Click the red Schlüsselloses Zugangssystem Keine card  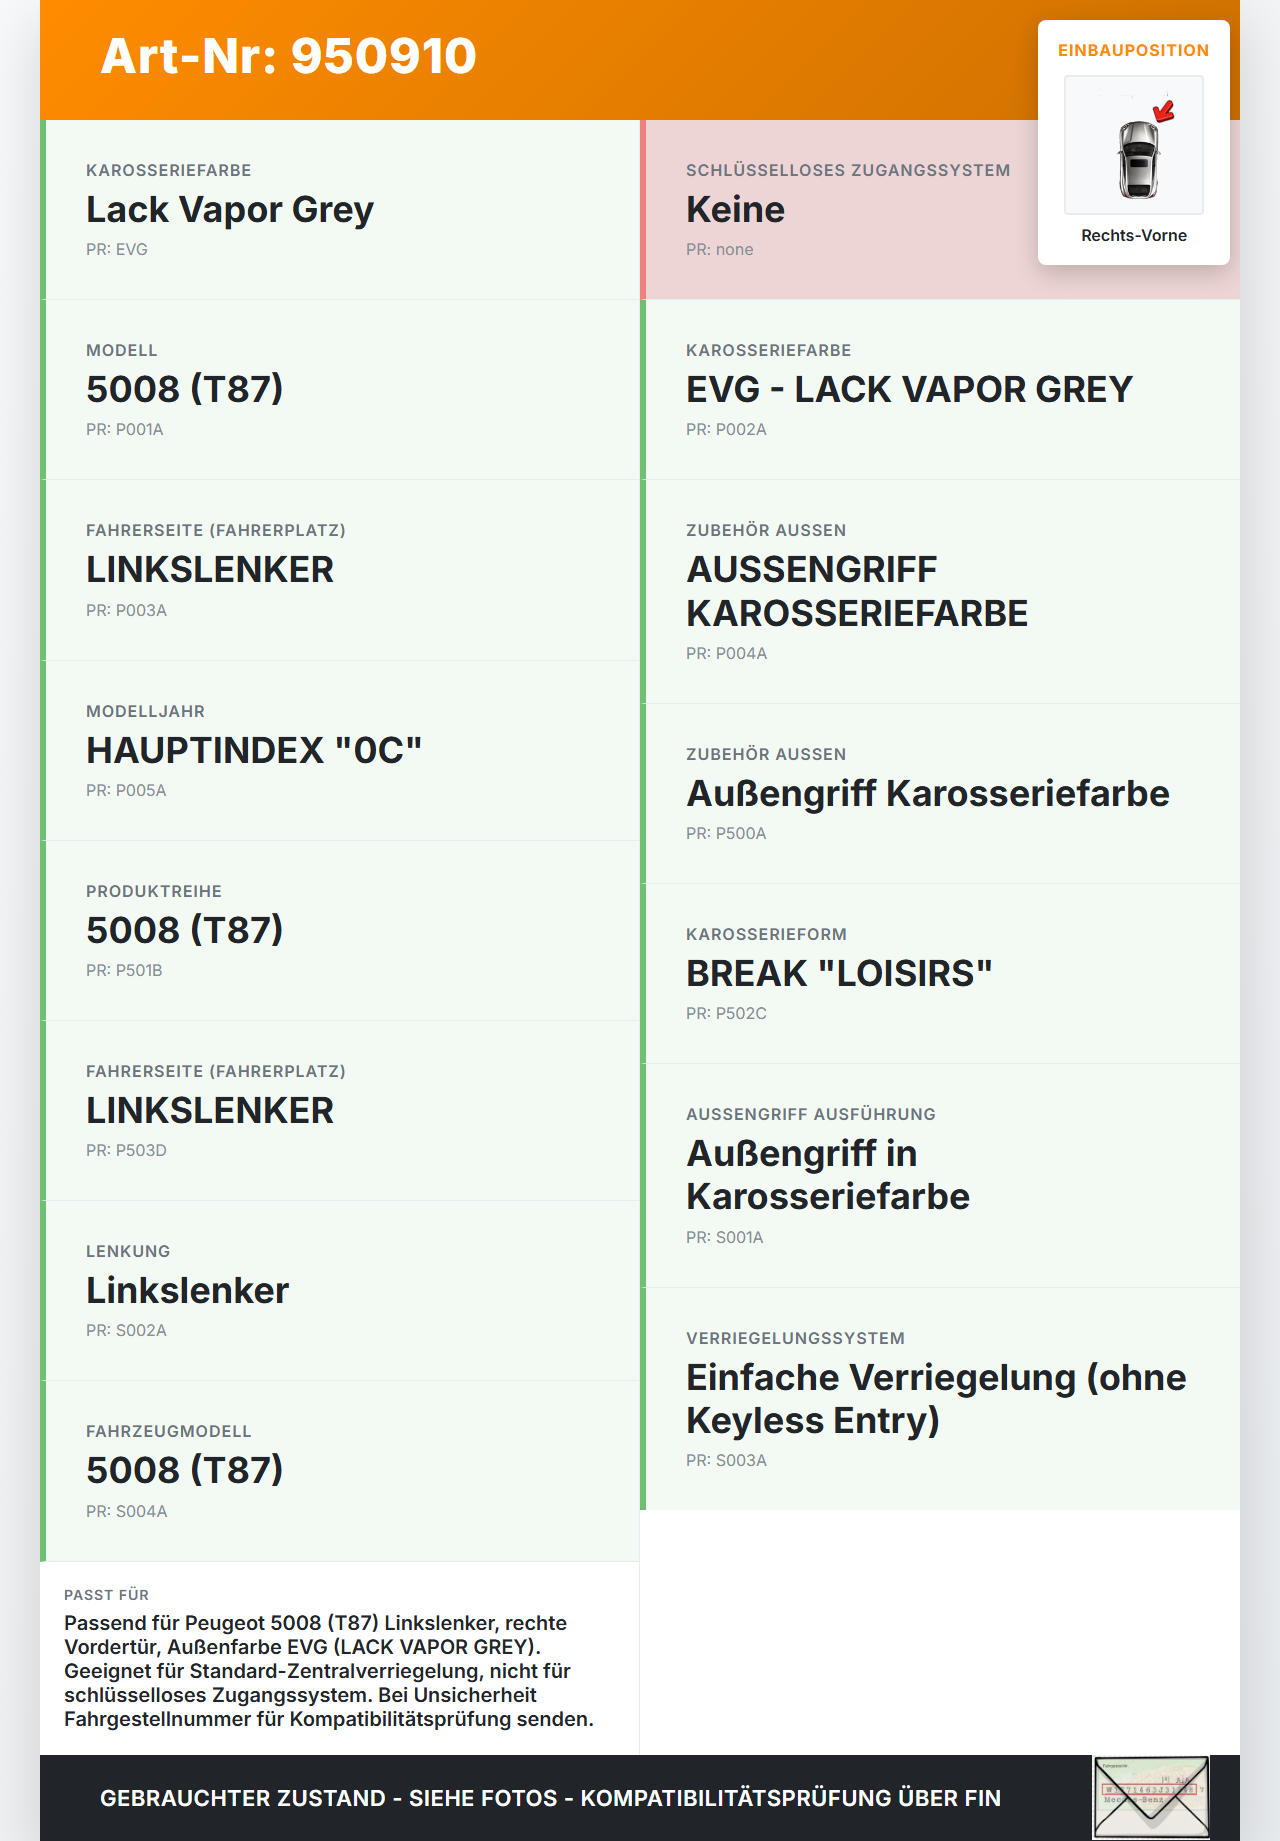point(840,210)
